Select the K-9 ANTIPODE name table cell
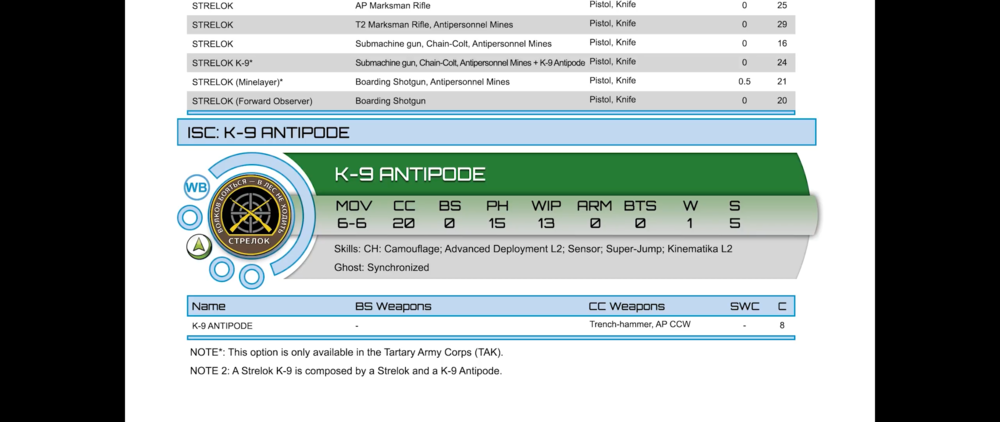Image resolution: width=1000 pixels, height=422 pixels. pyautogui.click(x=222, y=326)
